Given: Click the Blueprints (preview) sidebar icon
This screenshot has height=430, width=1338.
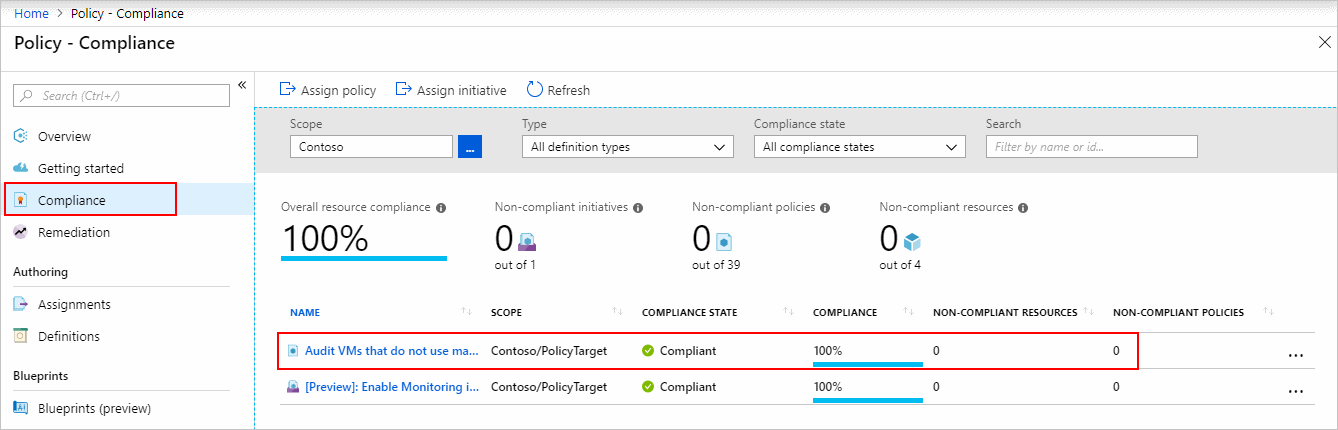Looking at the screenshot, I should coord(21,408).
